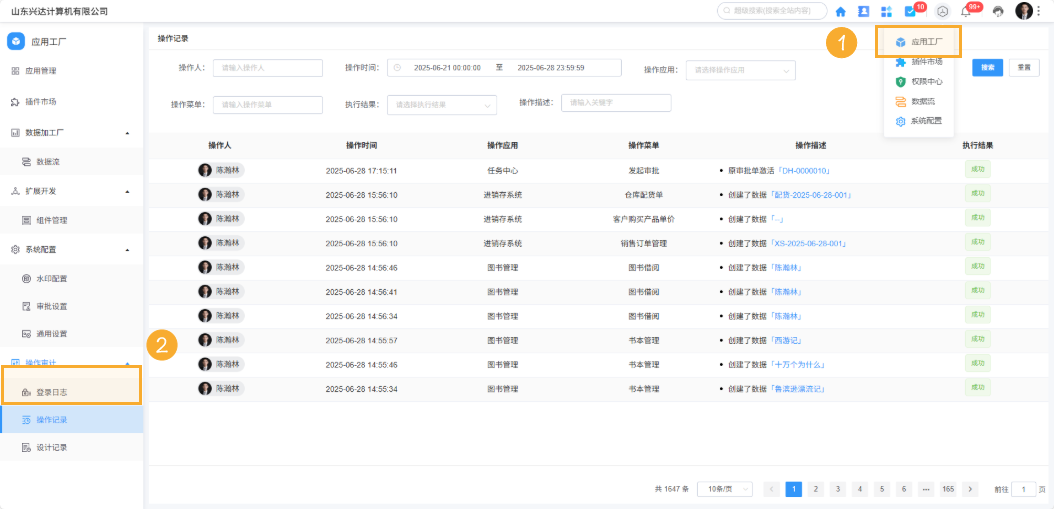Open 设计记录 in the sidebar

52,447
